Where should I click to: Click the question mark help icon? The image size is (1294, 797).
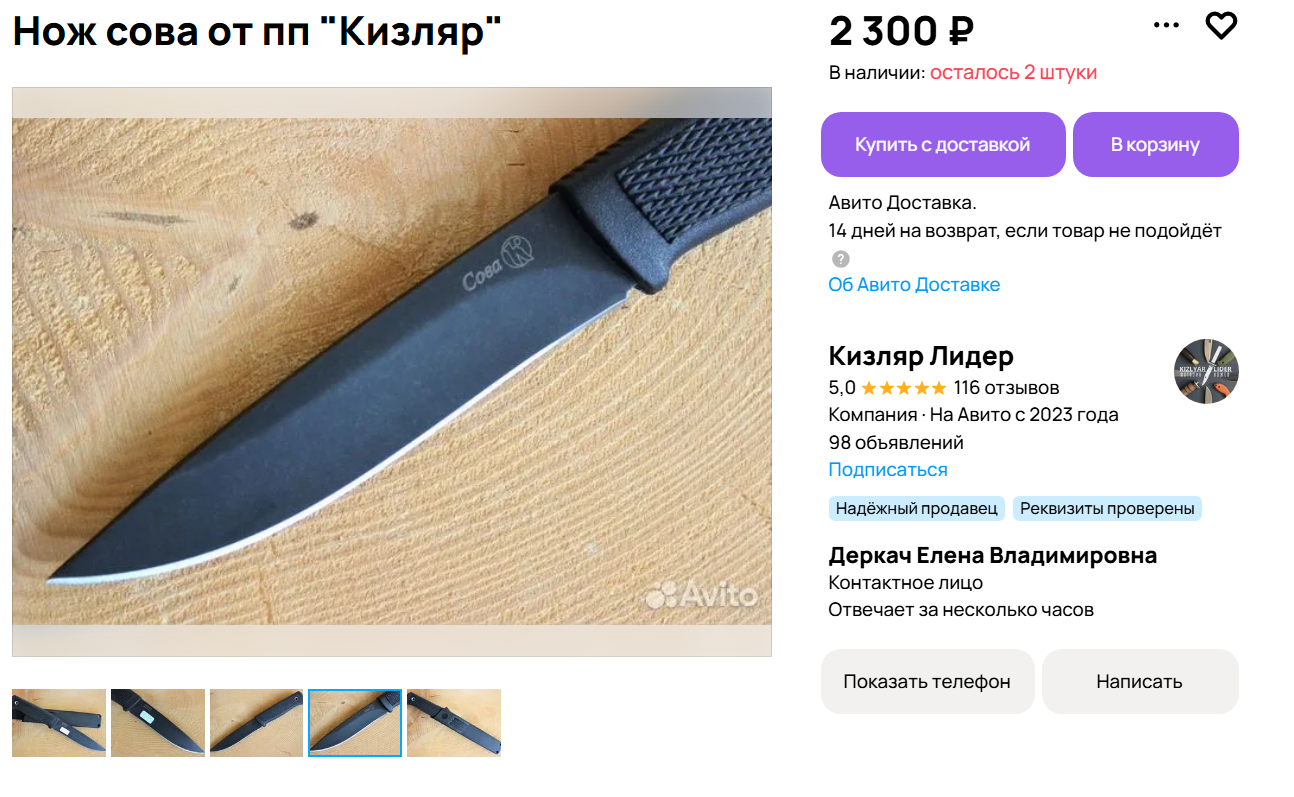click(841, 258)
